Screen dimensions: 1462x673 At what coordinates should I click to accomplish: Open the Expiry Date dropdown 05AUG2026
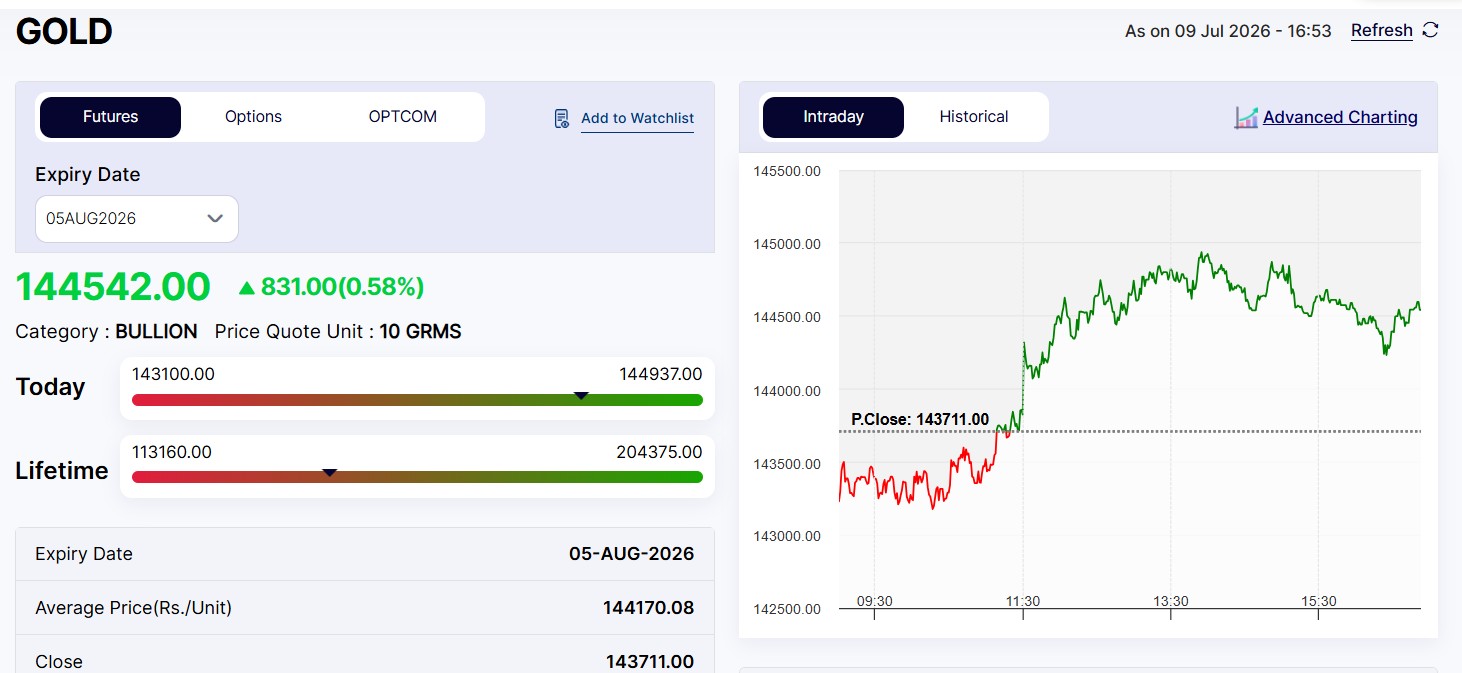(x=137, y=218)
